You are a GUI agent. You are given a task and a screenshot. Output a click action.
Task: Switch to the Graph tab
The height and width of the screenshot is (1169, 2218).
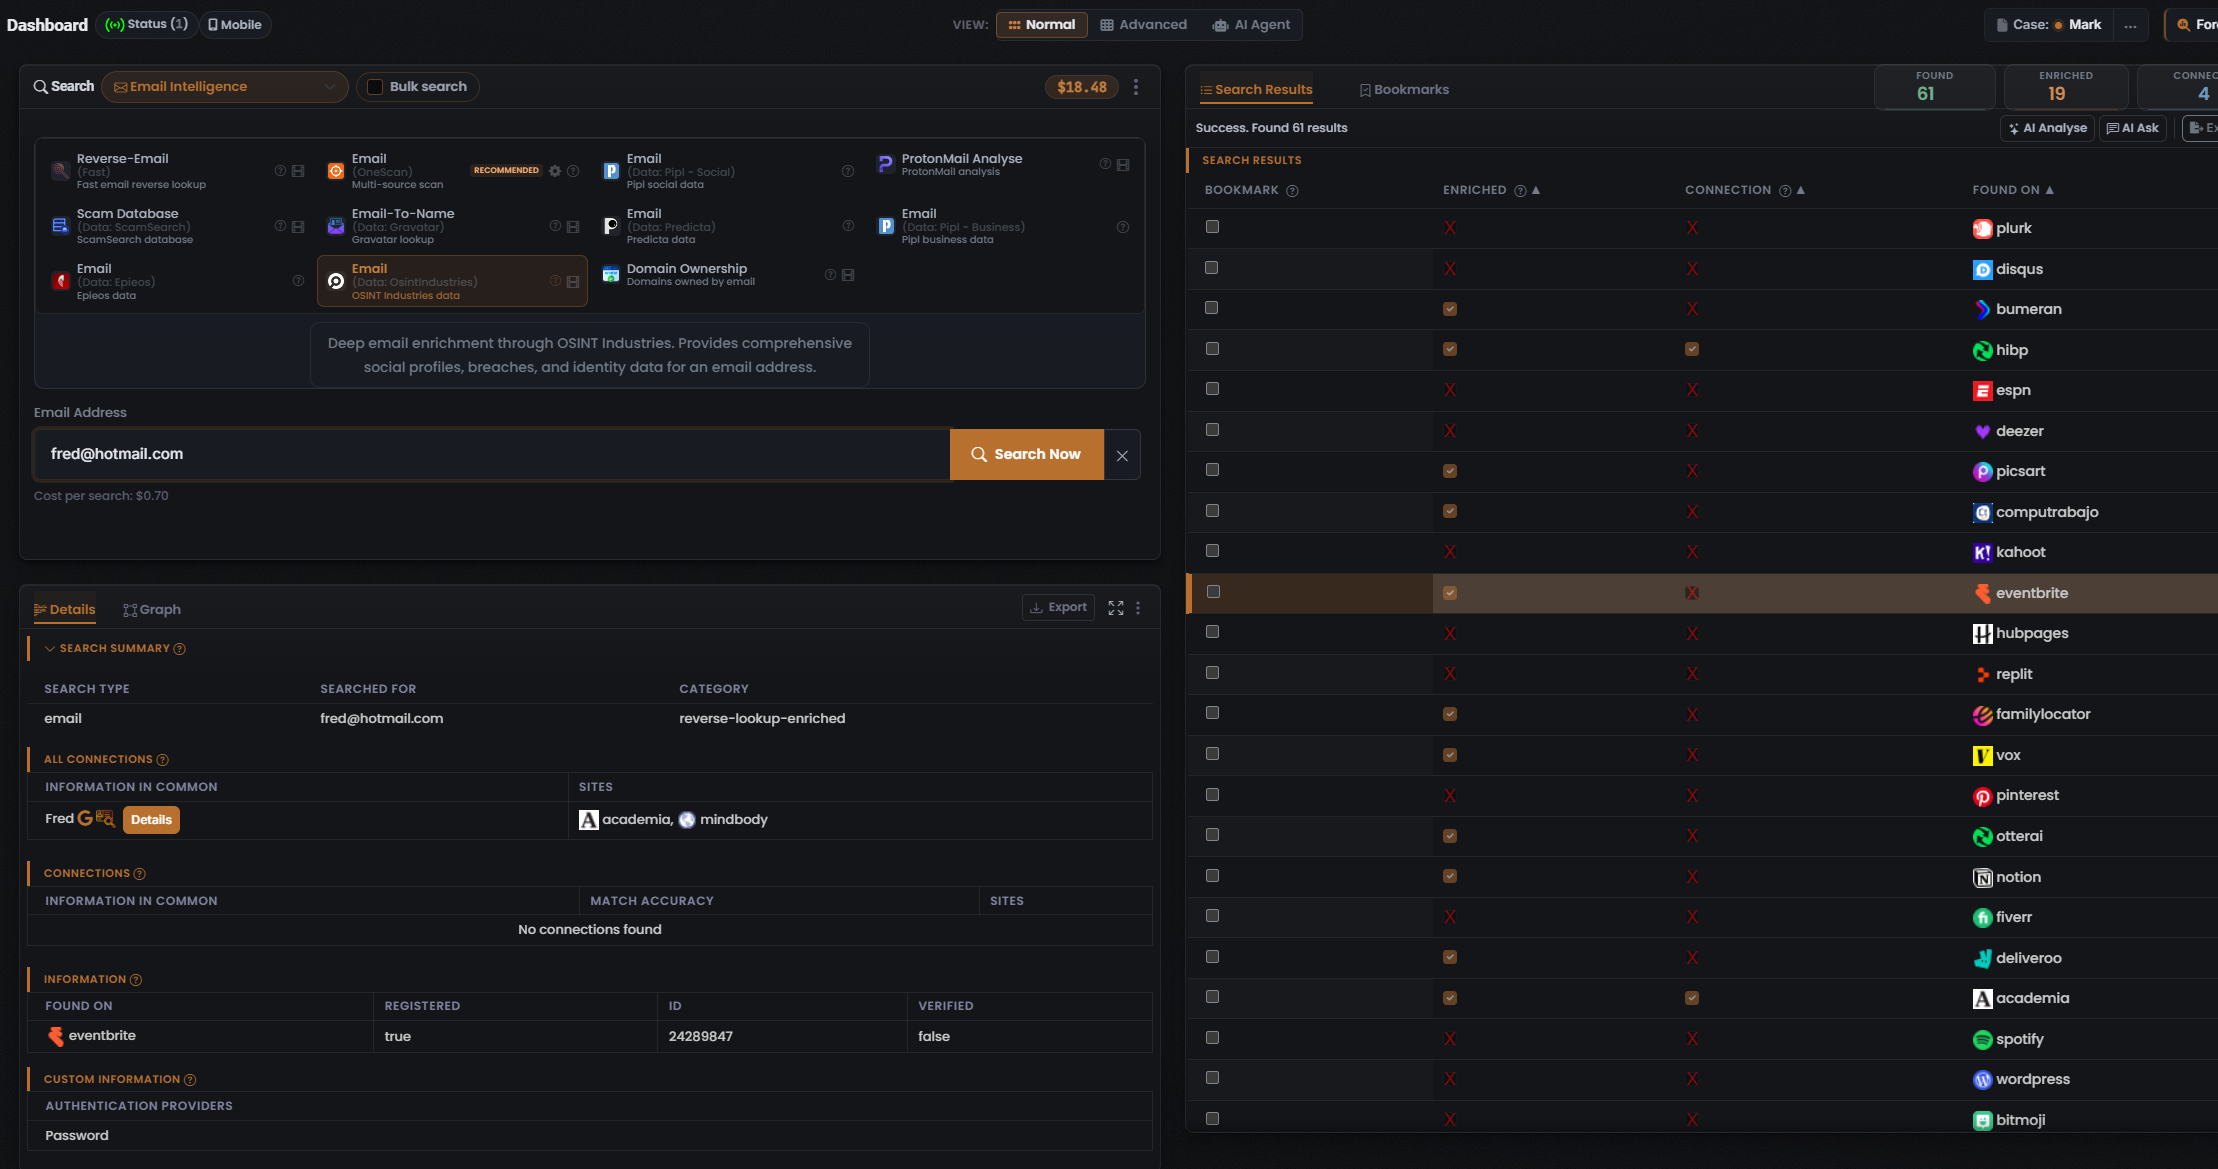[152, 610]
